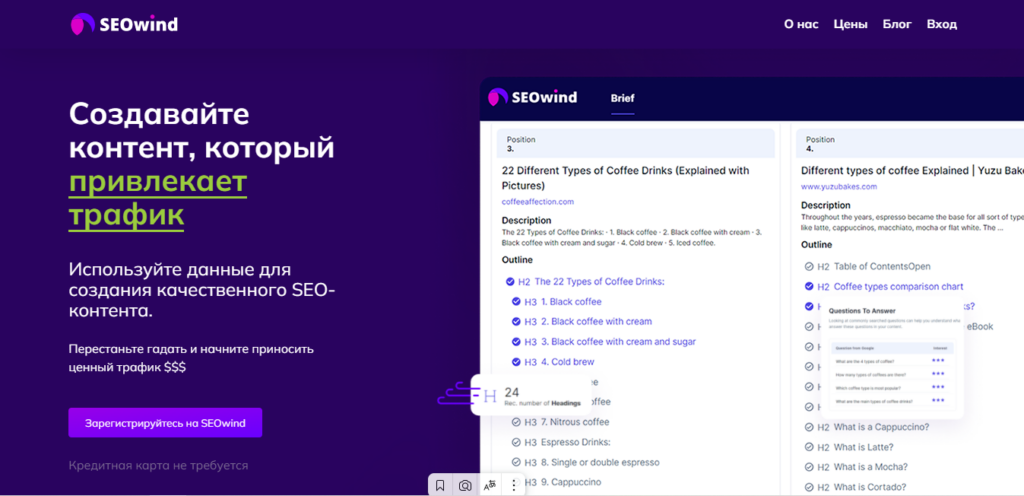Click the Используйте данные для создания subtitle
Viewport: 1024px width, 496px height.
pyautogui.click(x=202, y=290)
